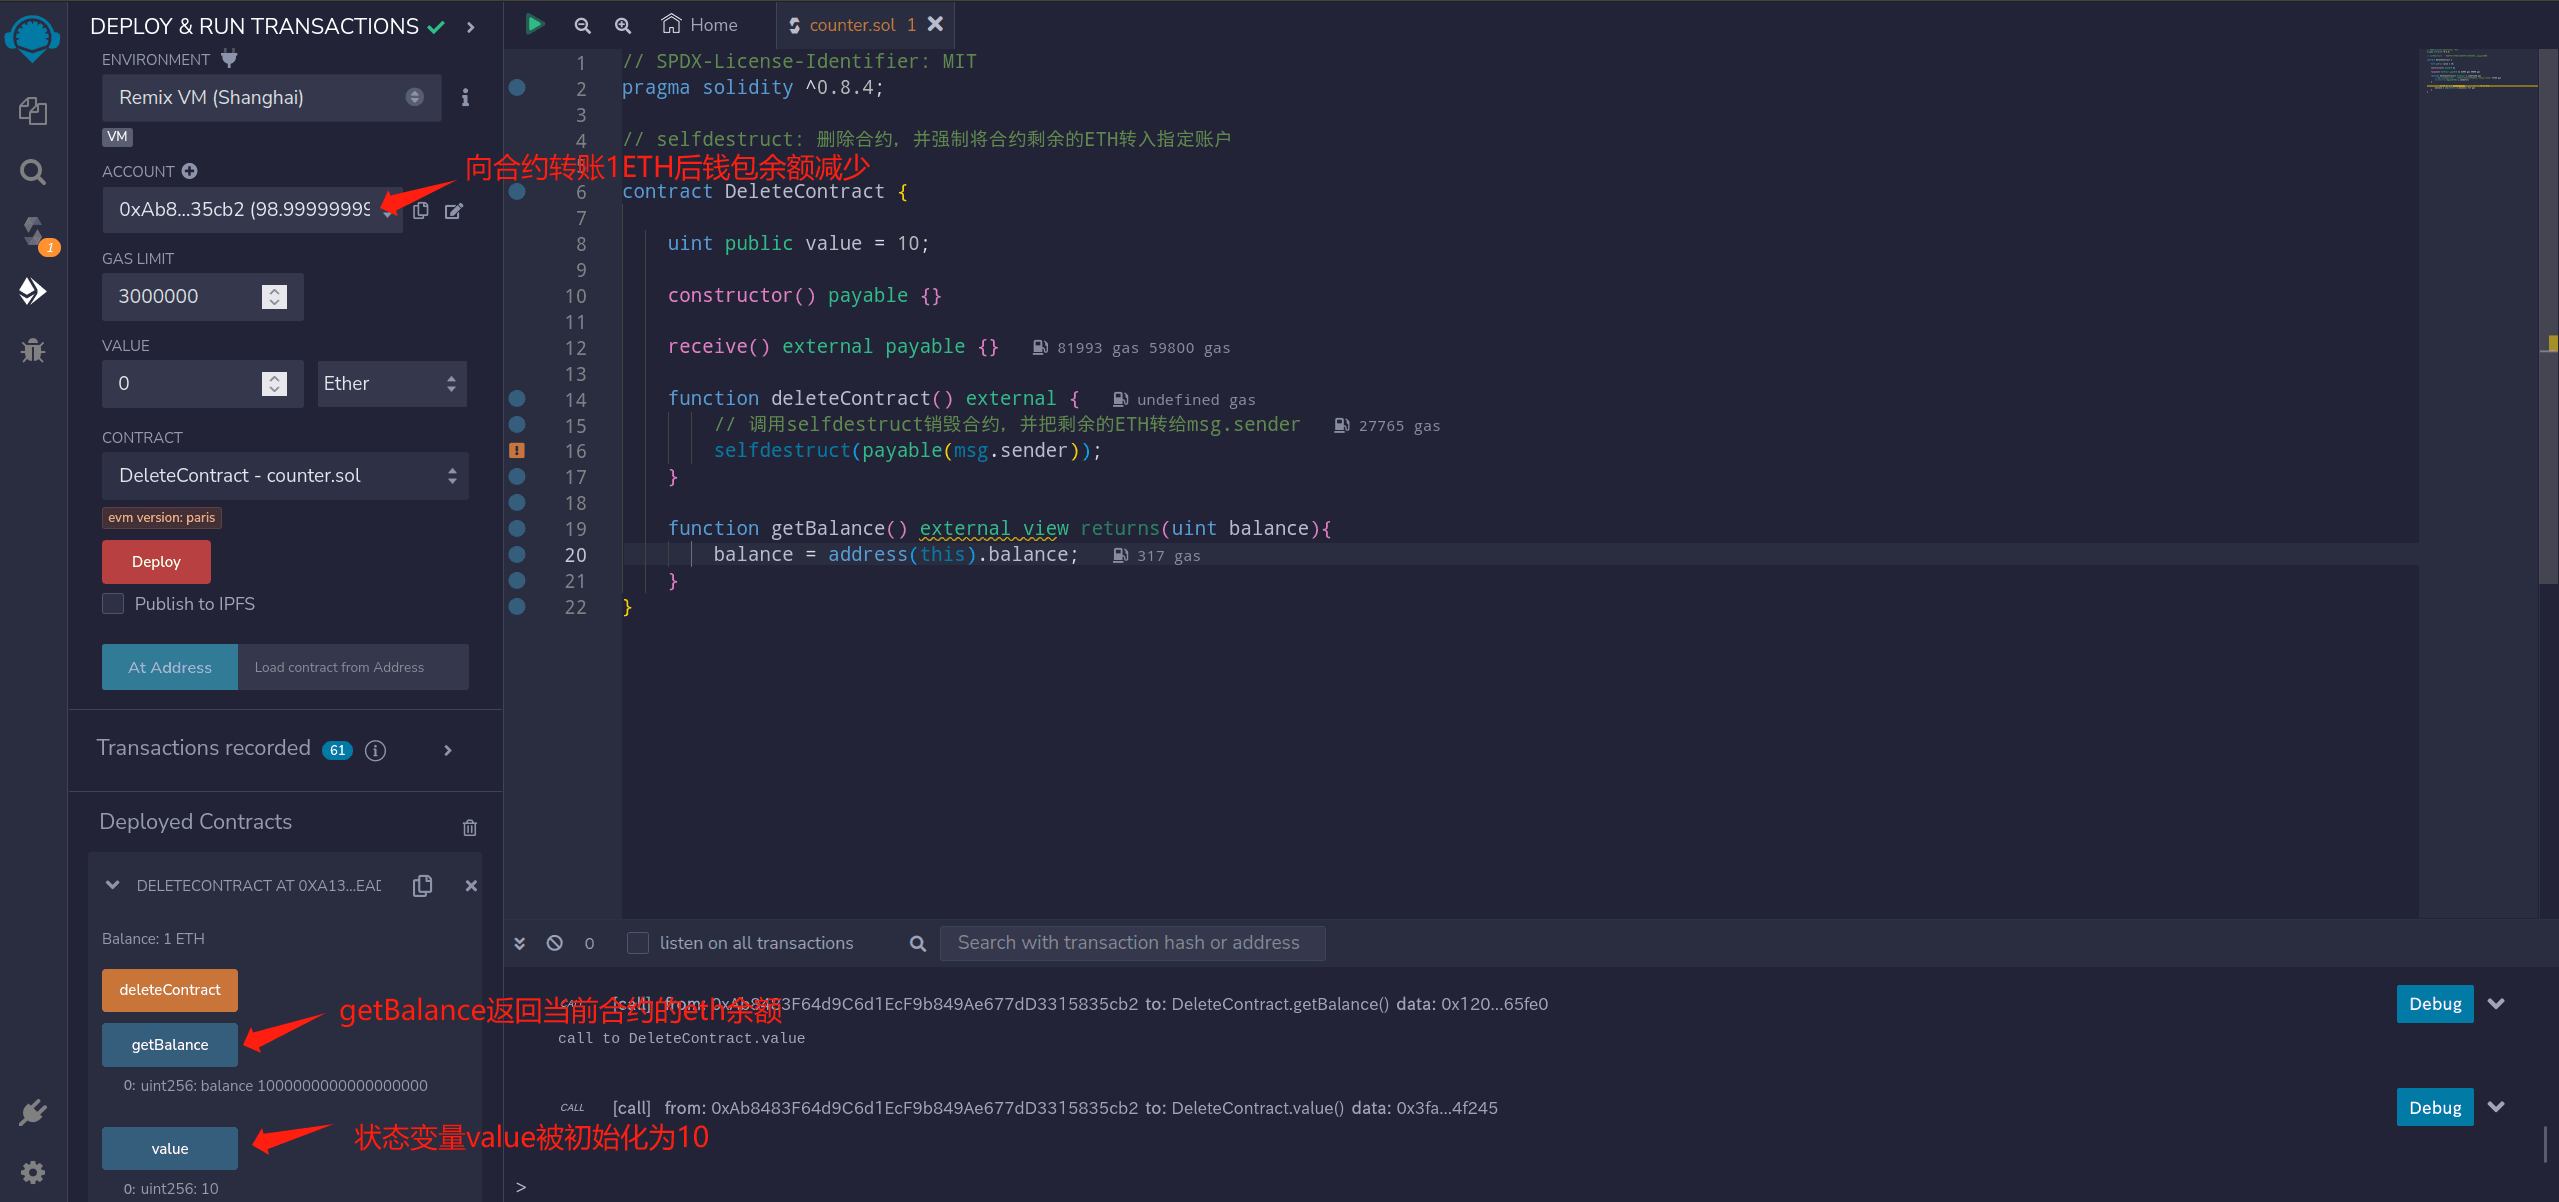
Task: Increase the gas limit with the stepper
Action: [x=272, y=290]
